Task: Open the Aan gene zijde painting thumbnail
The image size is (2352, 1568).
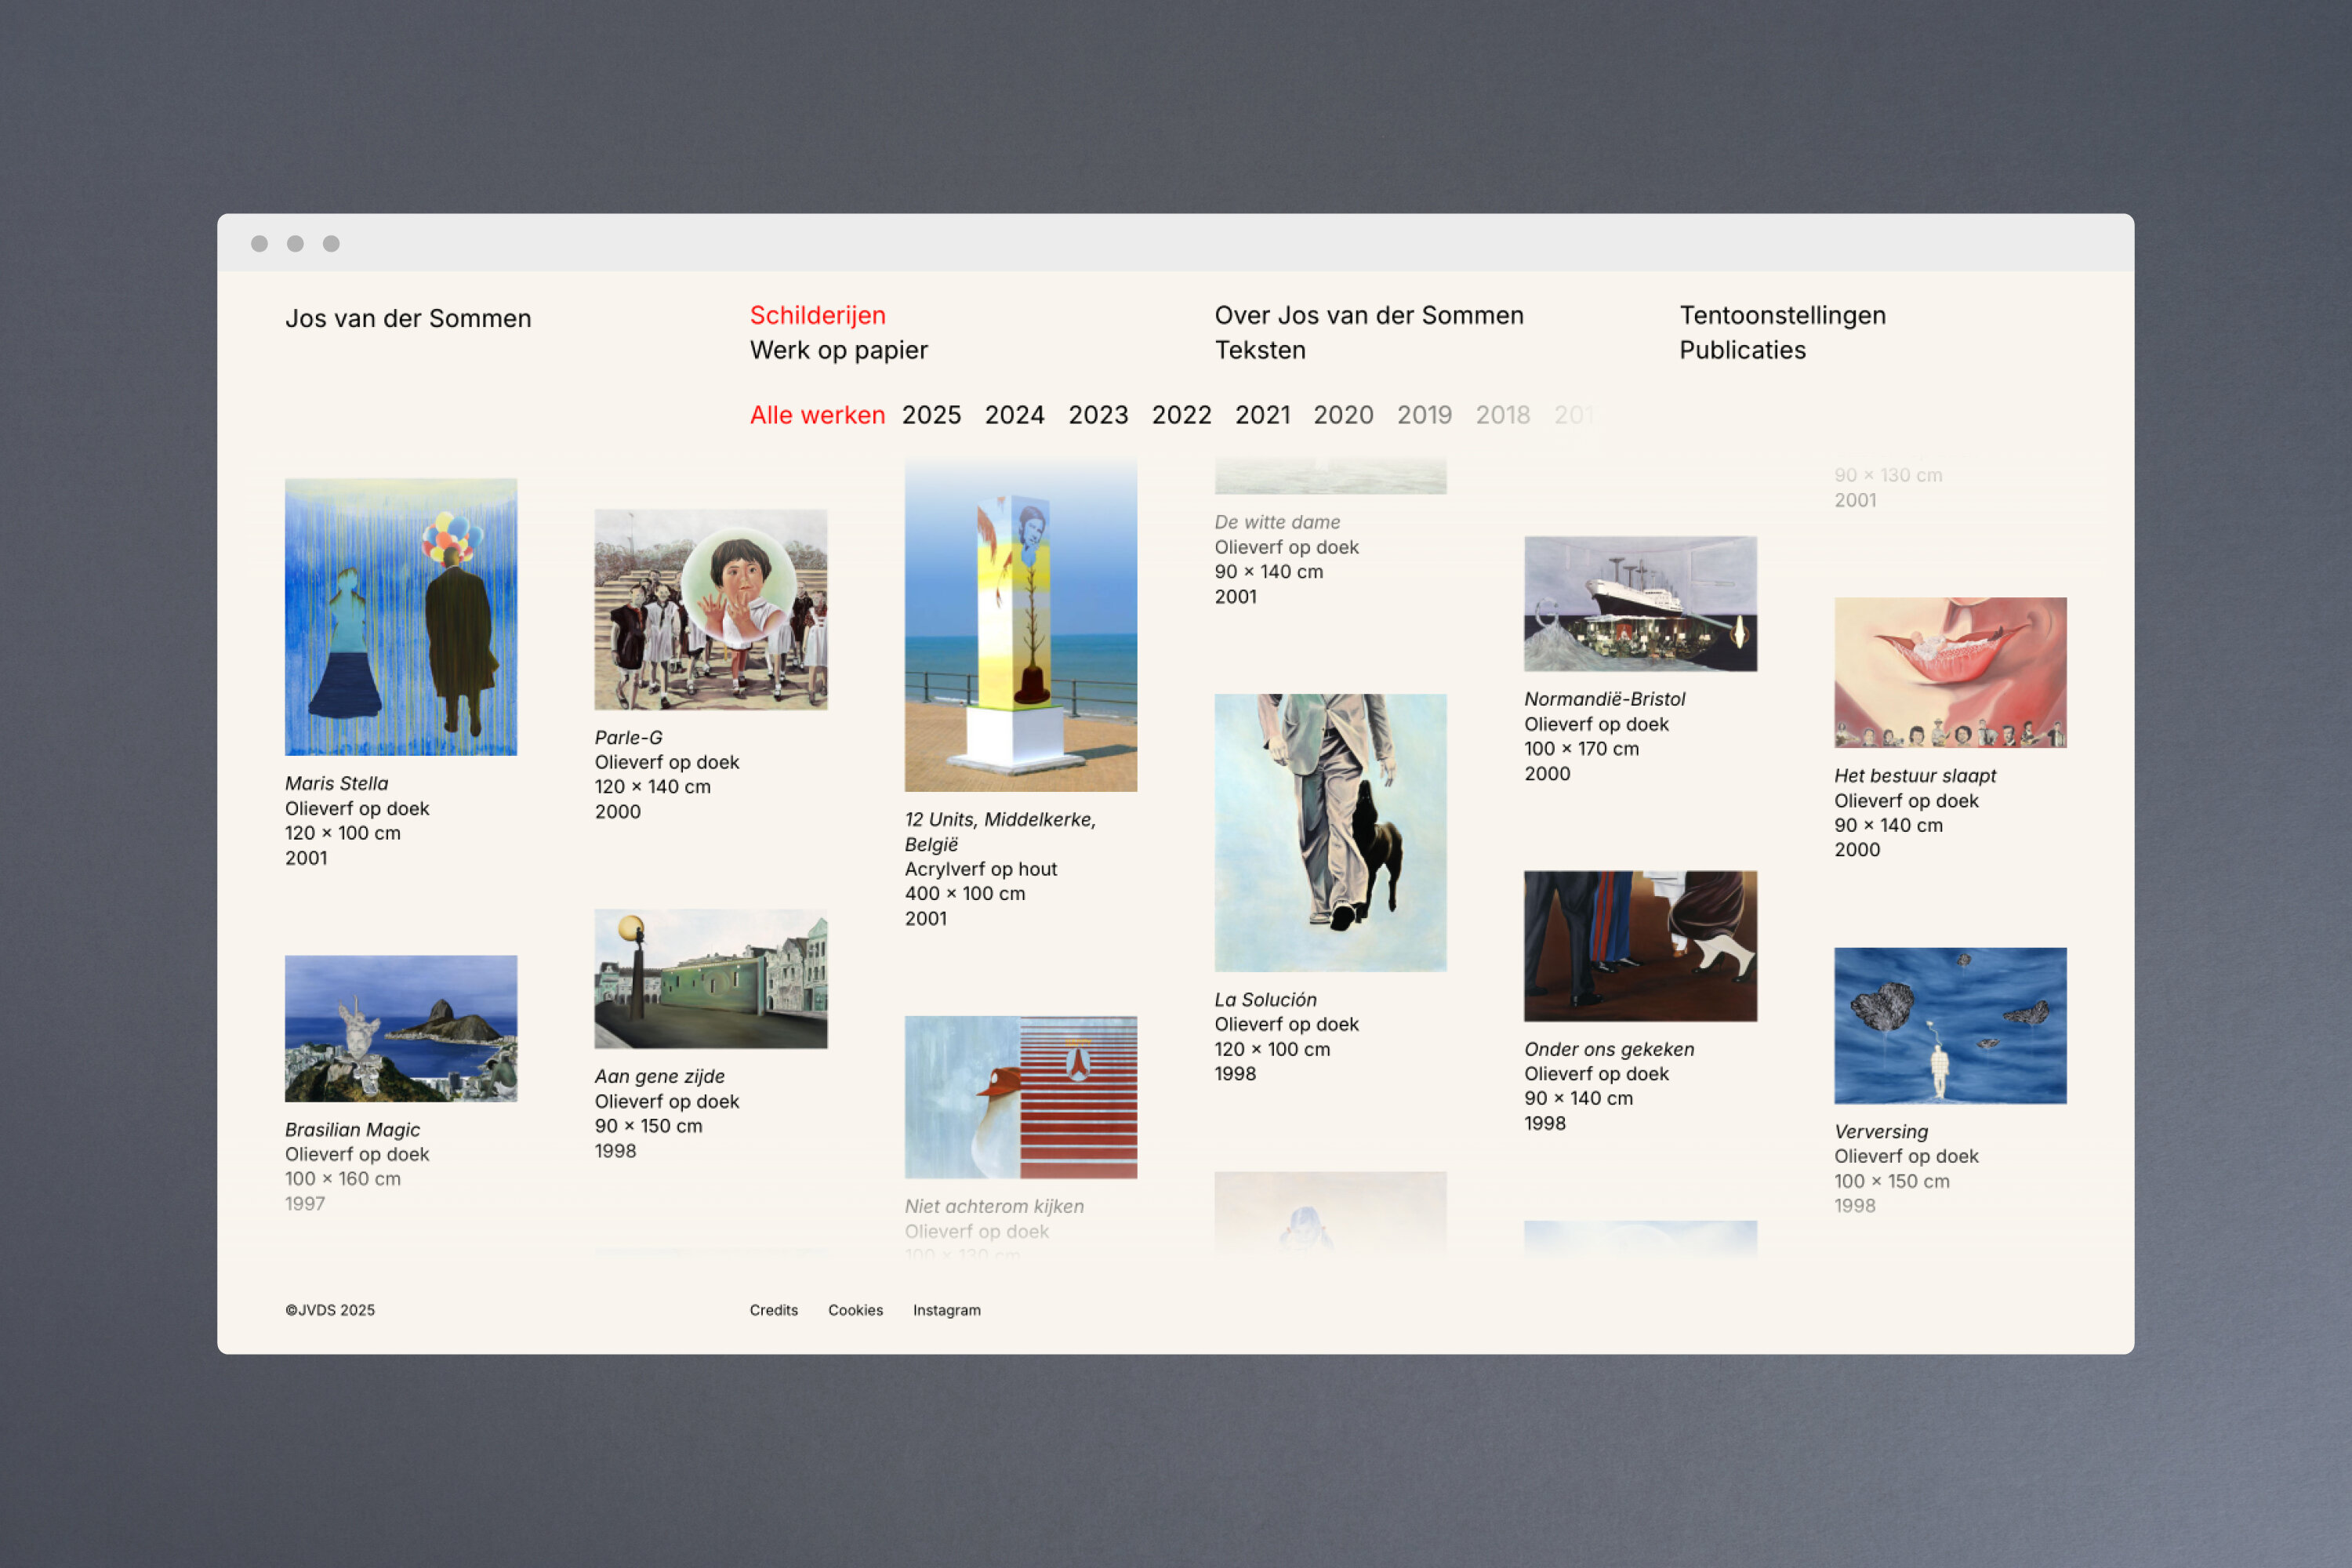Action: point(710,978)
